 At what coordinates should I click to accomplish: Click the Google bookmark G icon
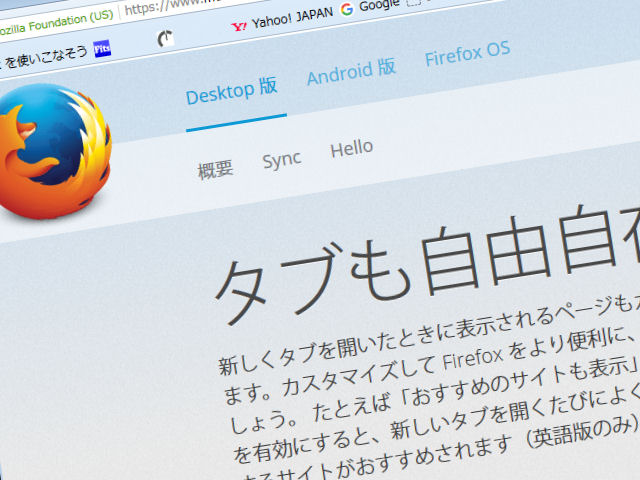pyautogui.click(x=347, y=9)
